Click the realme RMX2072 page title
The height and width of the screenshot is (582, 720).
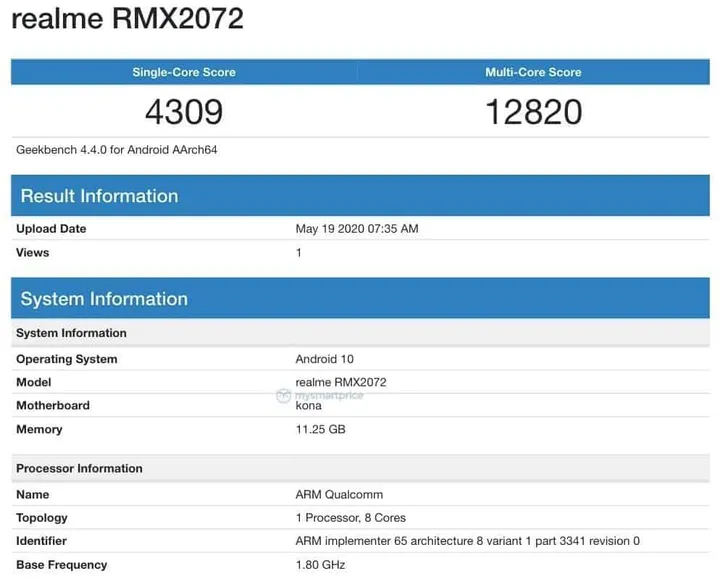(127, 20)
